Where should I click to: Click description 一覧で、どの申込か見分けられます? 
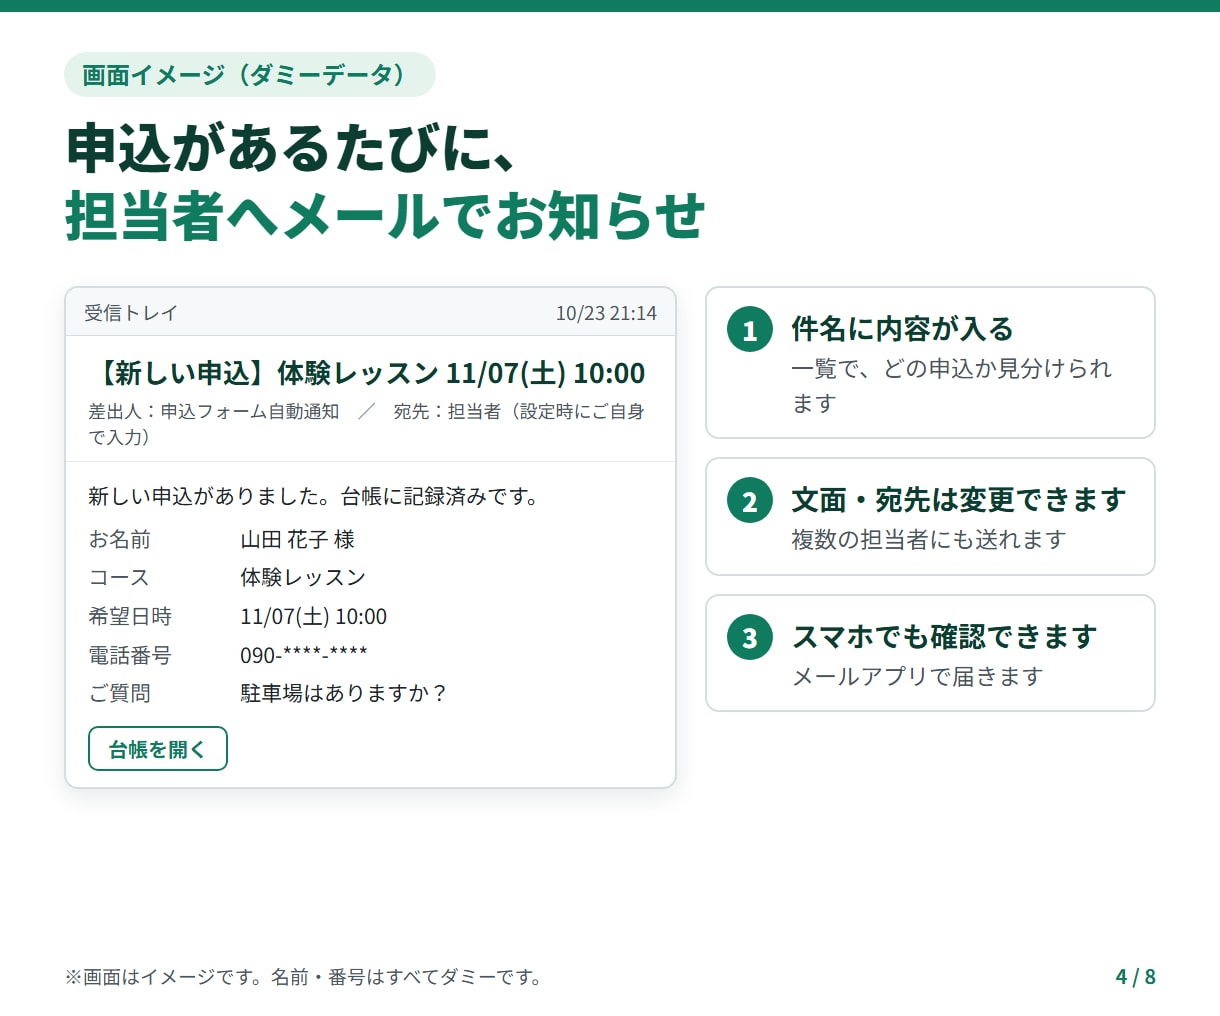pyautogui.click(x=951, y=386)
